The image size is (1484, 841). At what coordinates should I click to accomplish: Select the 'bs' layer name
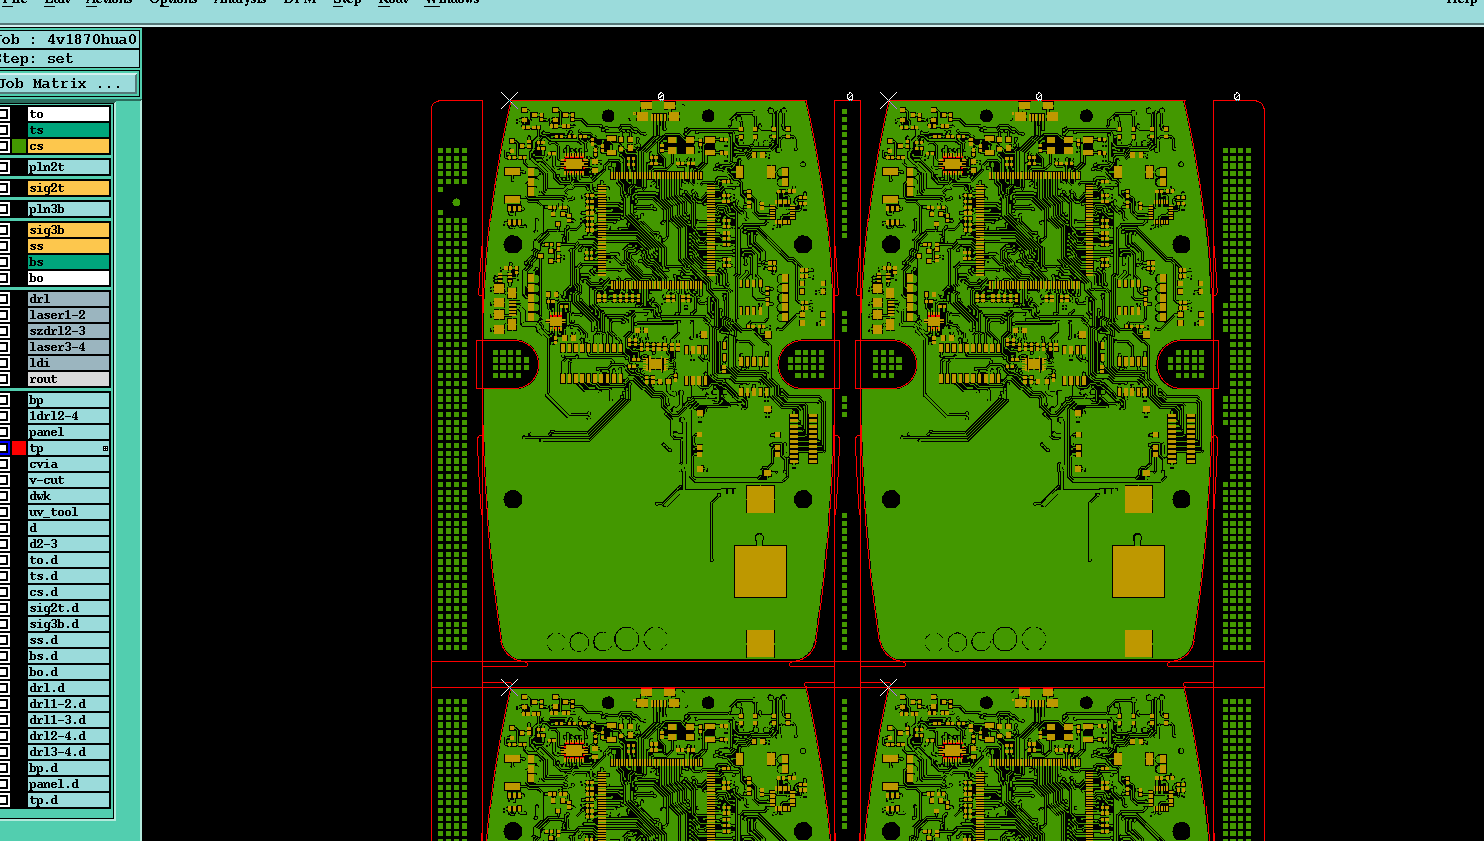(68, 262)
